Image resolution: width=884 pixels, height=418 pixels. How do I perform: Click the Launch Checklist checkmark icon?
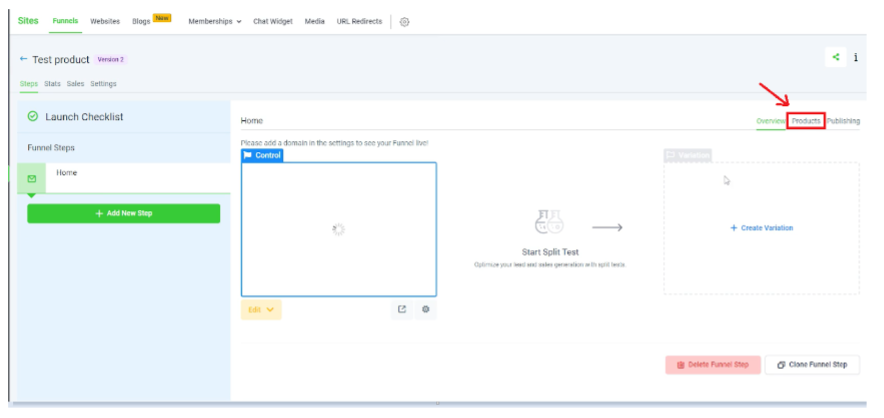[x=33, y=117]
